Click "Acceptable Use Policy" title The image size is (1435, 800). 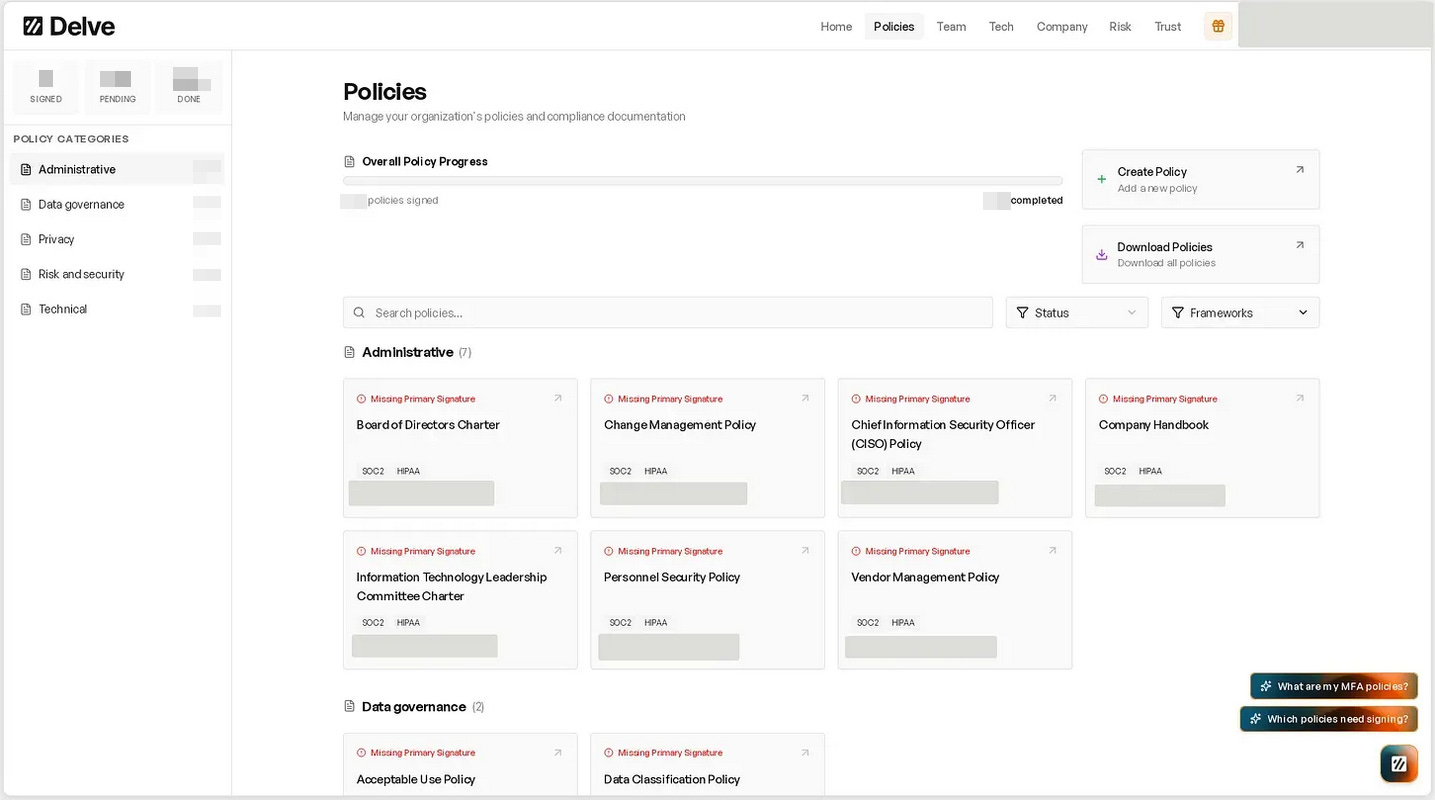(416, 779)
